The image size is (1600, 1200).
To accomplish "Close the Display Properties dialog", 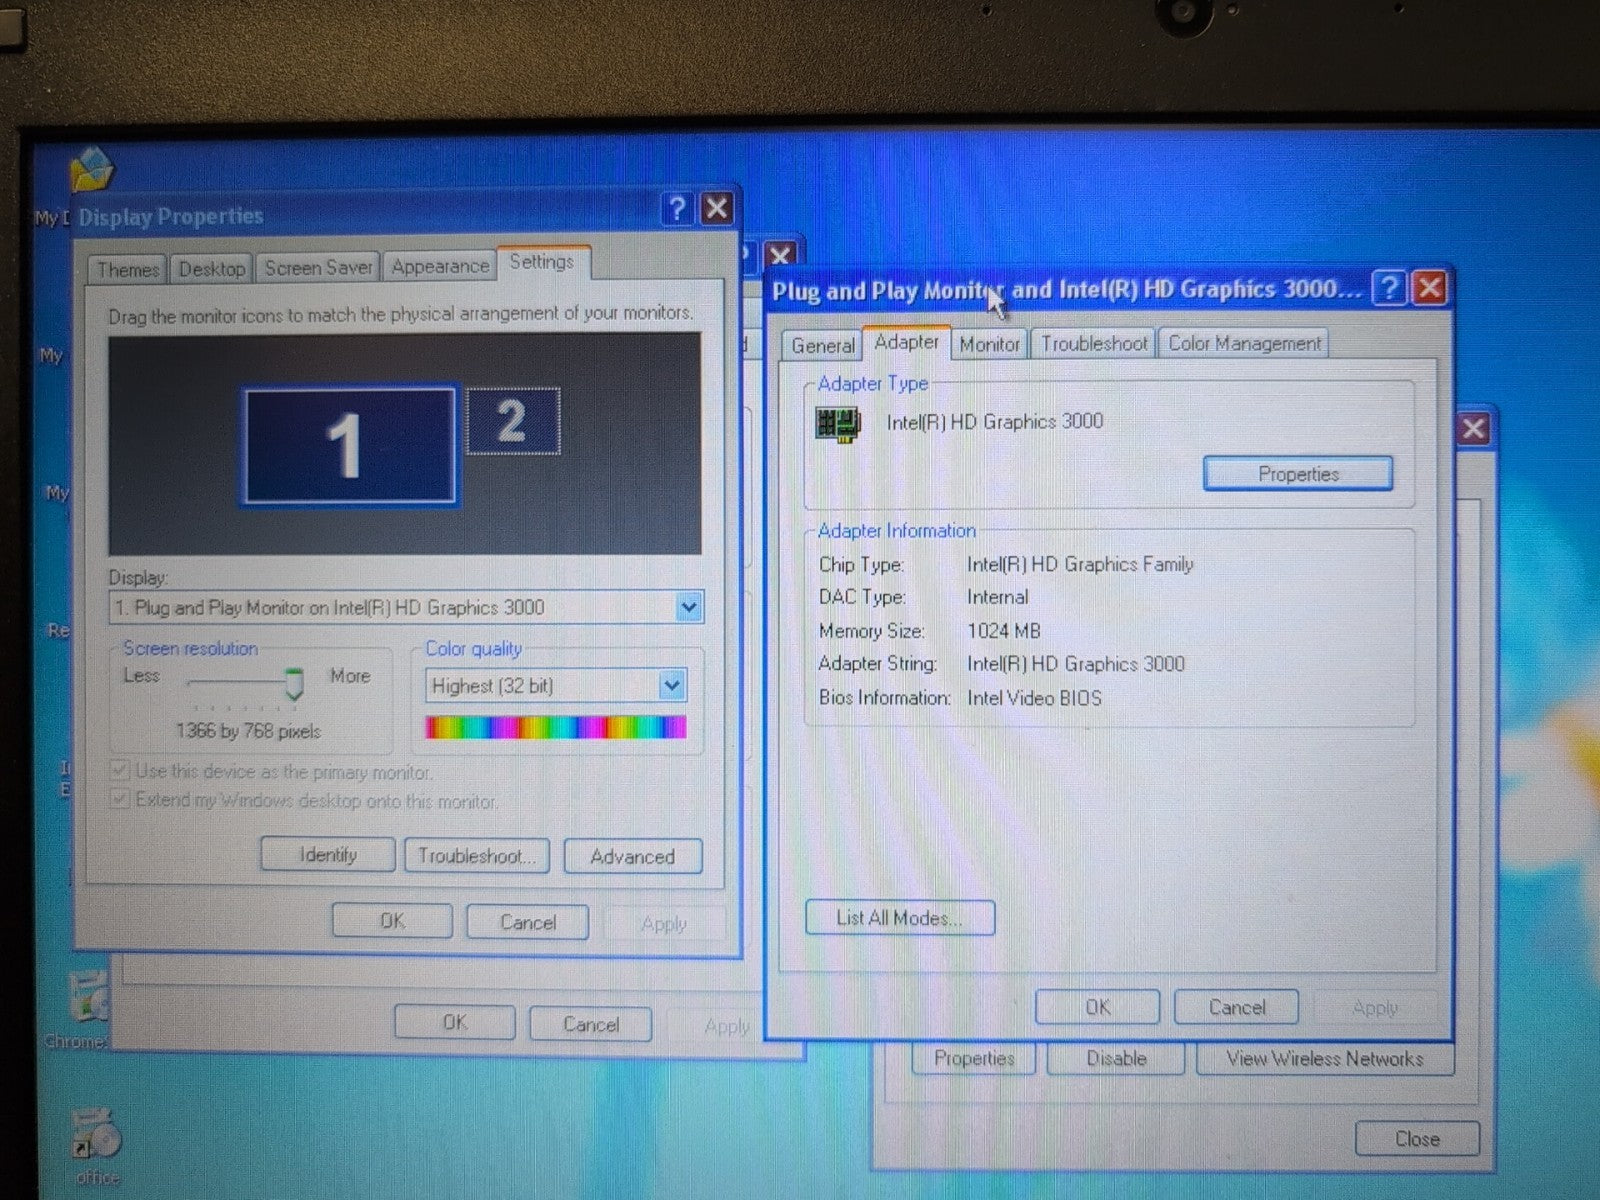I will pyautogui.click(x=717, y=209).
